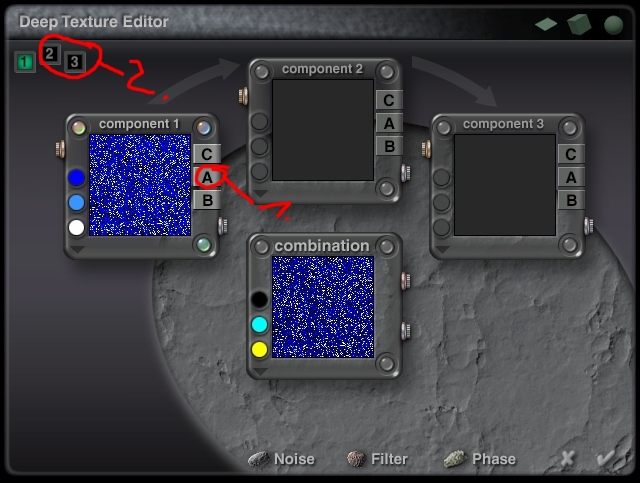Click component 3 top-right round corner button
This screenshot has width=640, height=483.
[x=569, y=128]
